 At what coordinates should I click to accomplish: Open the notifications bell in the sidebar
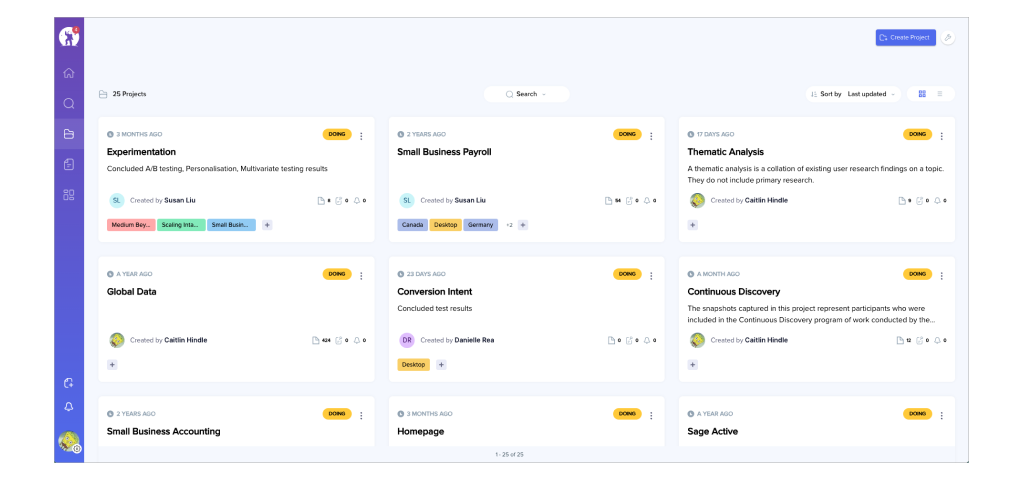point(69,407)
